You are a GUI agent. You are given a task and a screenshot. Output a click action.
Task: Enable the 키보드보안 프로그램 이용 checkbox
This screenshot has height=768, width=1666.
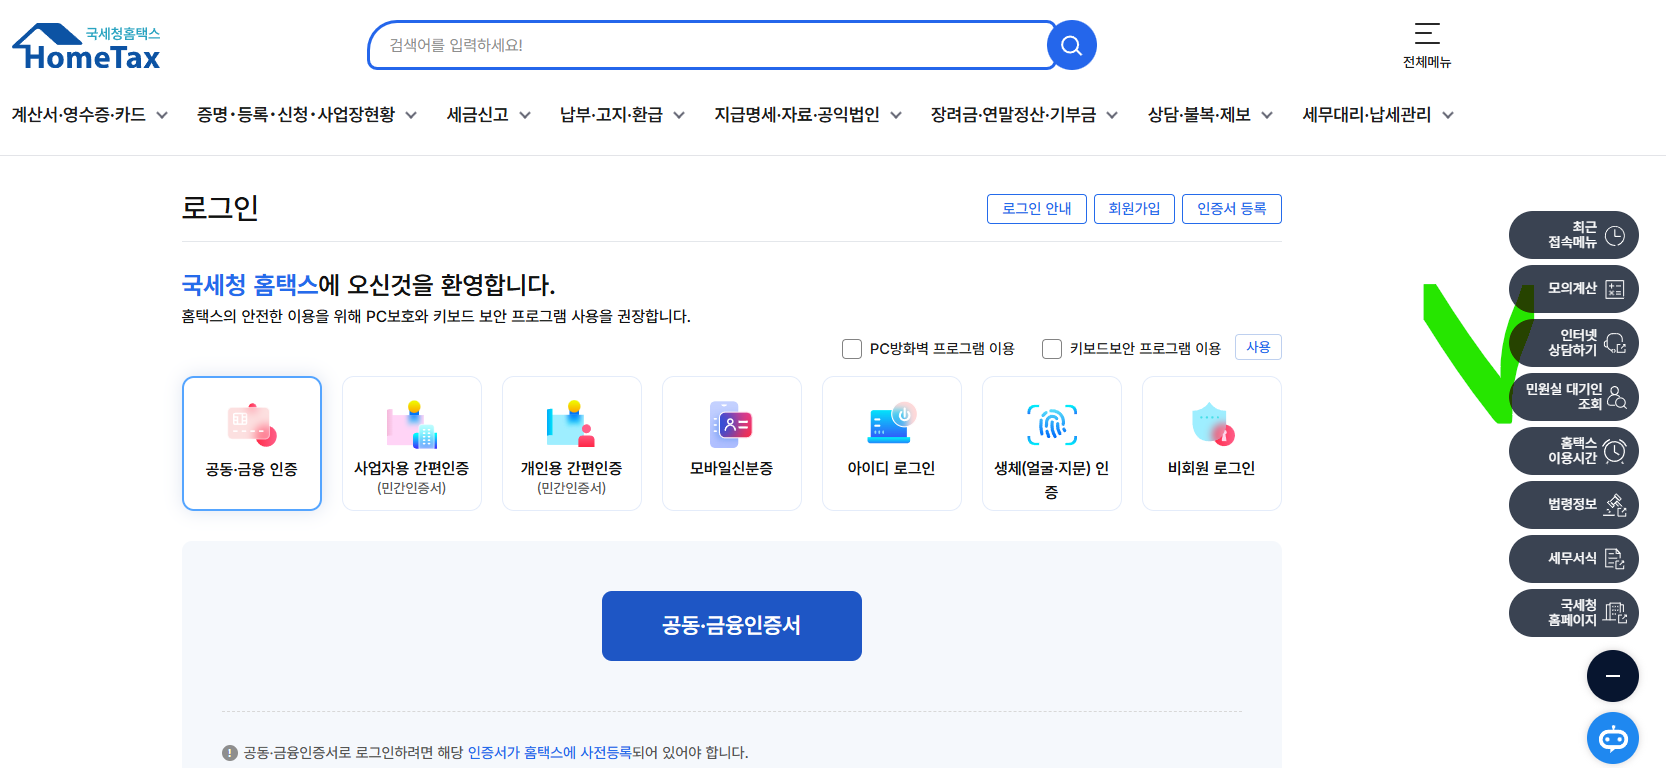click(x=1052, y=349)
